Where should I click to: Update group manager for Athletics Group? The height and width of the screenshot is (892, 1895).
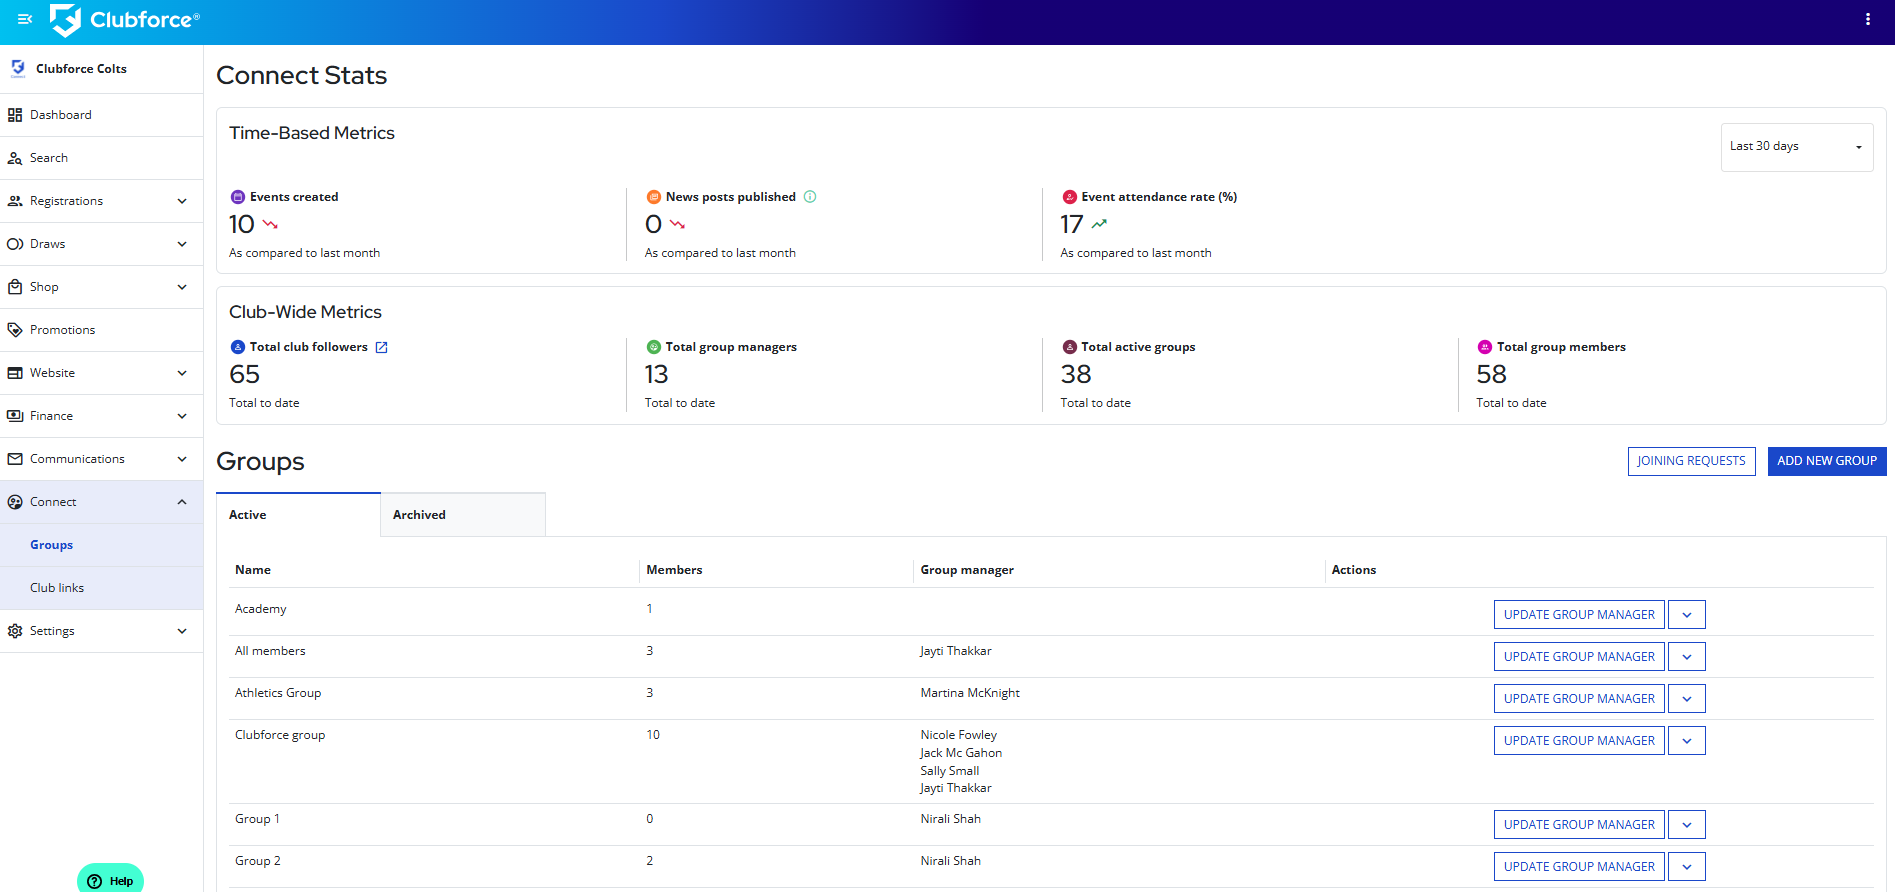click(1578, 699)
